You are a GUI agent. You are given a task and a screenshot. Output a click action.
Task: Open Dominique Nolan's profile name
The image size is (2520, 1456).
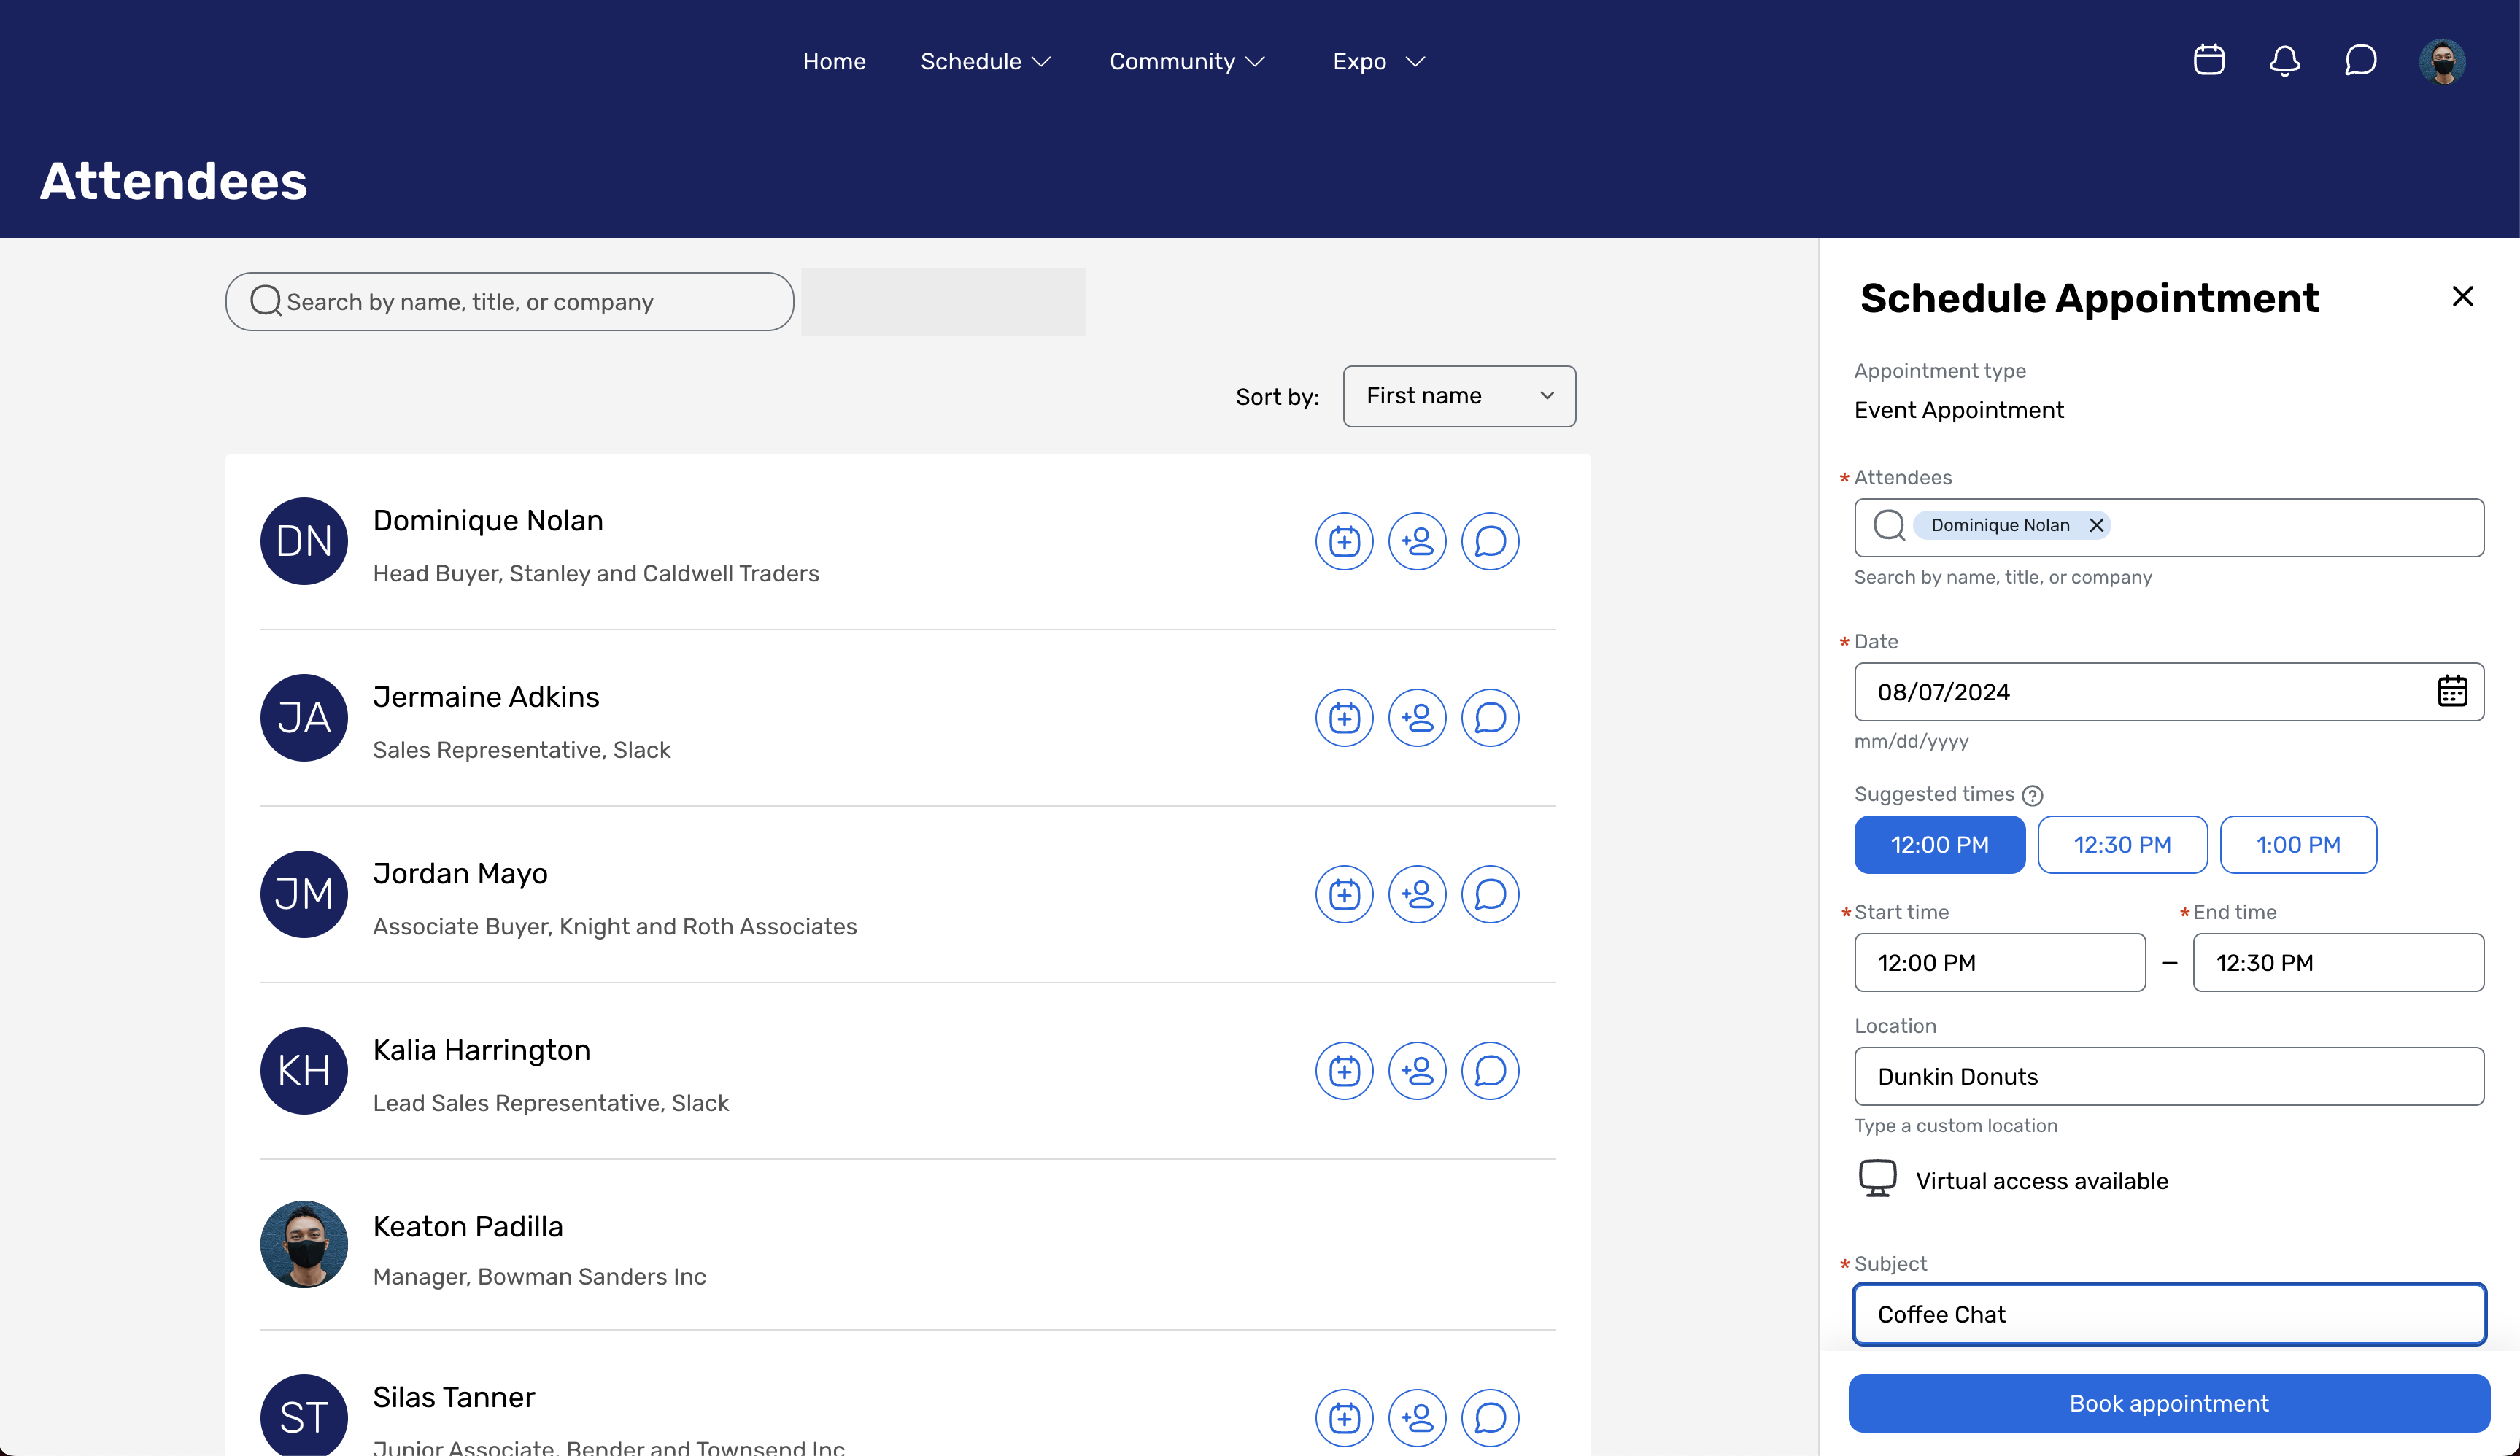pos(488,520)
